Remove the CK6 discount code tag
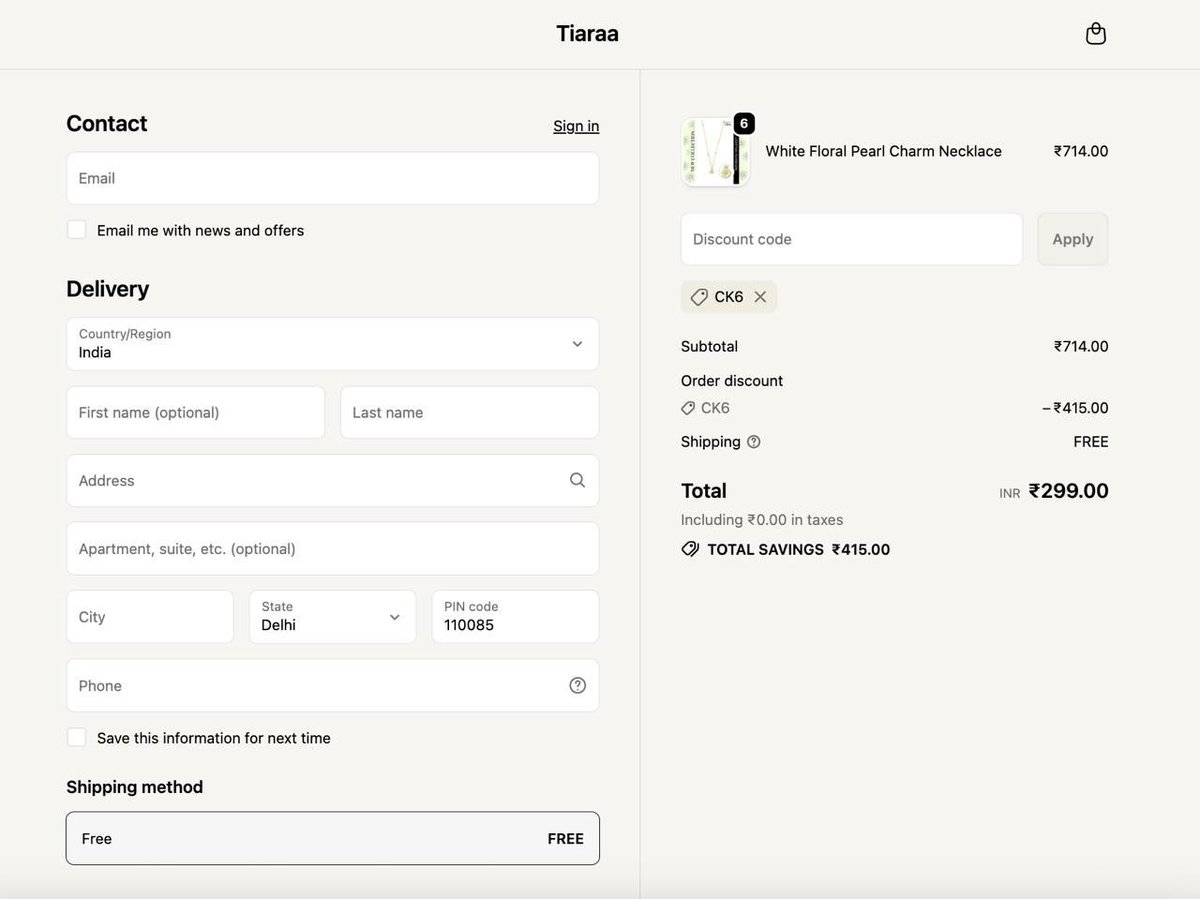Screen dimensions: 1200x899 (x=760, y=297)
